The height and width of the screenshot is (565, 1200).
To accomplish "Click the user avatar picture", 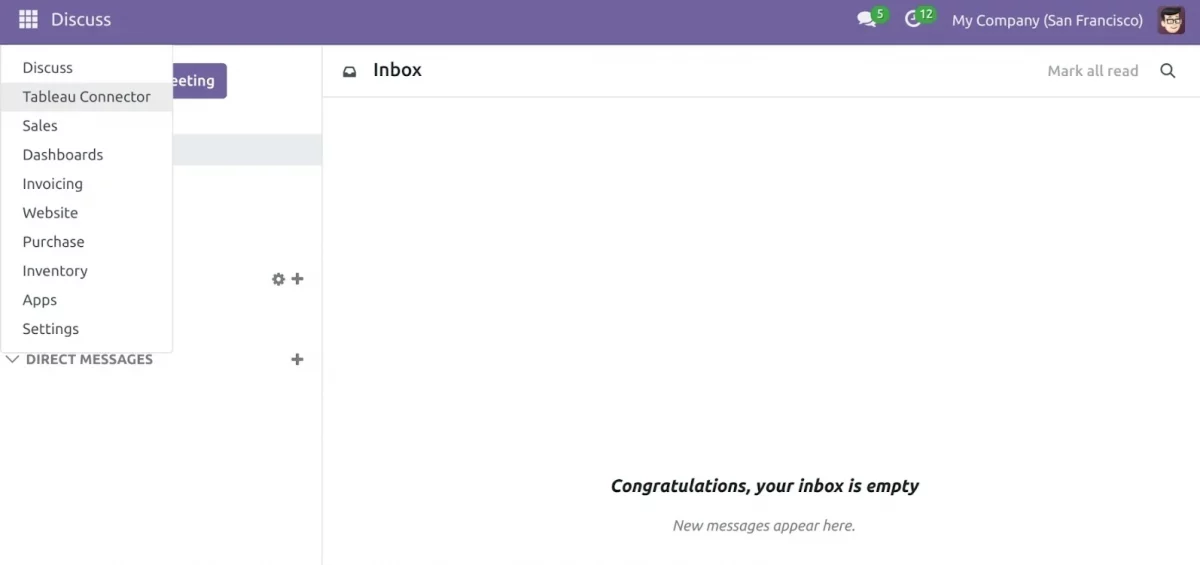I will [x=1171, y=20].
